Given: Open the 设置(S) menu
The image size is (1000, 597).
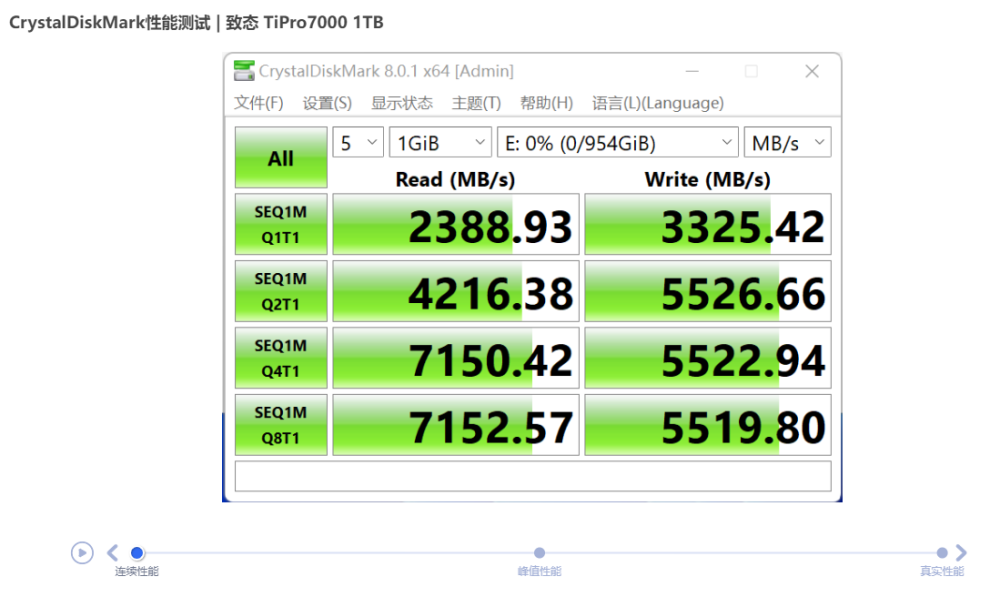Looking at the screenshot, I should (x=327, y=103).
